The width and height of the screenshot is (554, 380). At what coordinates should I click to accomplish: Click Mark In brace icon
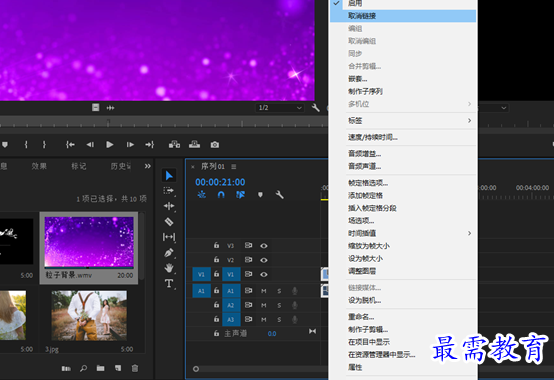pyautogui.click(x=26, y=144)
